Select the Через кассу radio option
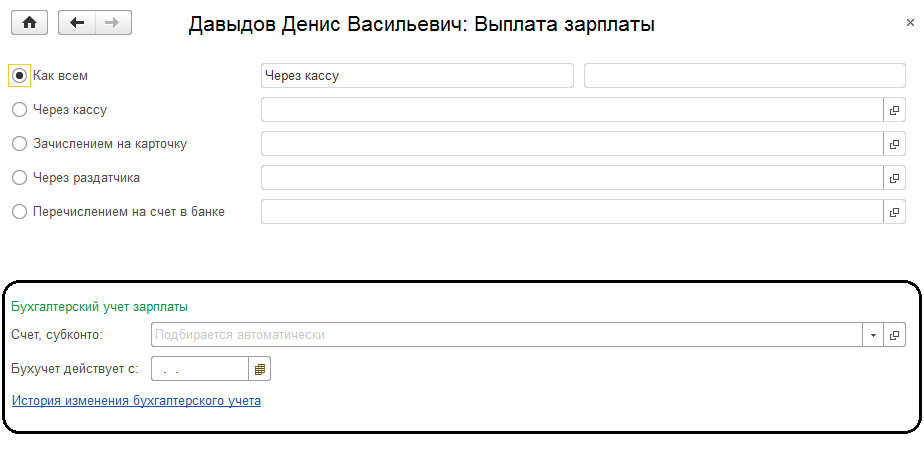 pos(19,110)
